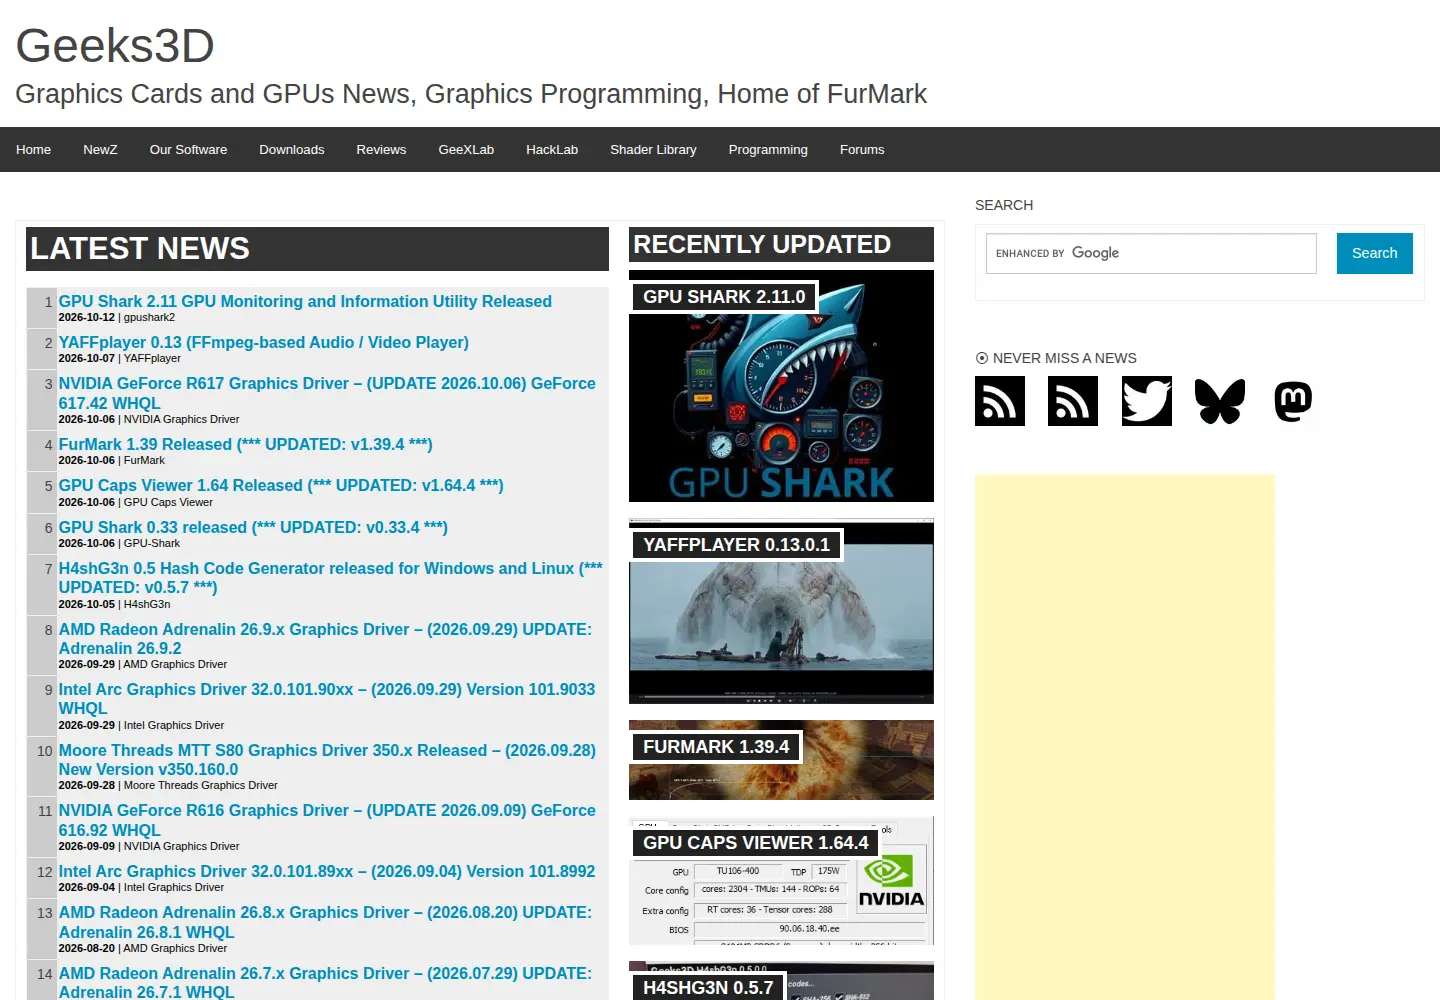Click the Geeks3D site title
1440x1000 pixels.
(x=115, y=46)
